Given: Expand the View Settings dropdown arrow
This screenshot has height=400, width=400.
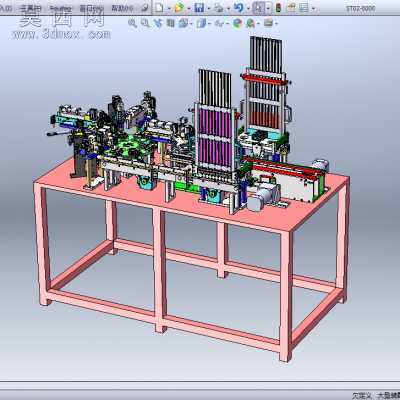Looking at the screenshot, I should tap(277, 23).
